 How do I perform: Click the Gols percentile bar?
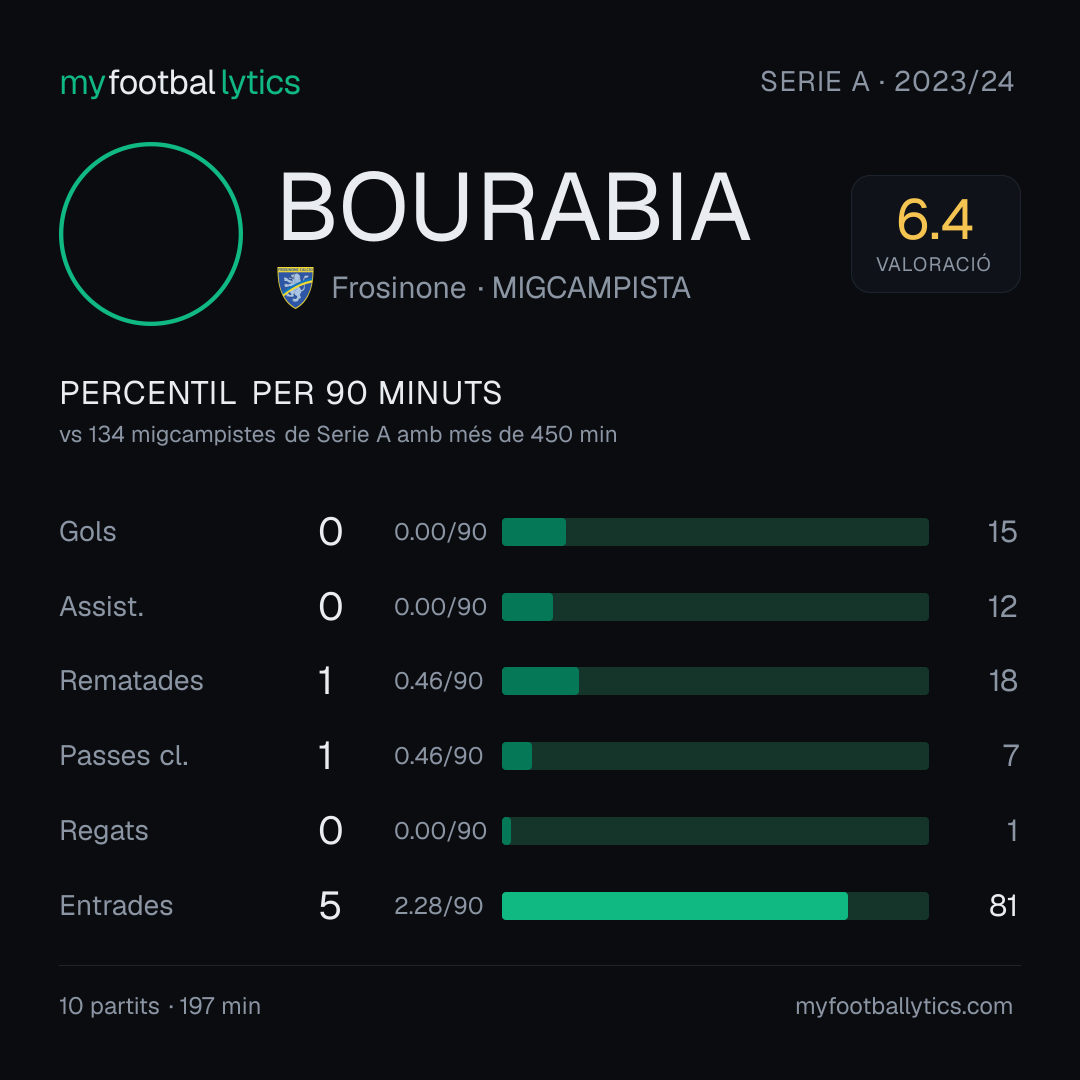715,532
